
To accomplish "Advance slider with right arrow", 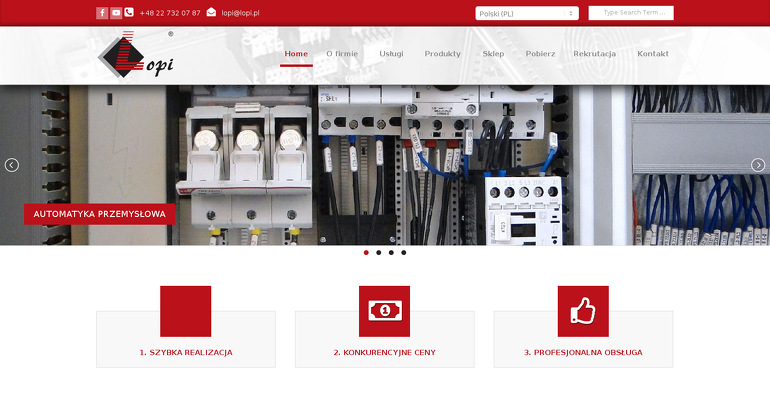I will (758, 165).
